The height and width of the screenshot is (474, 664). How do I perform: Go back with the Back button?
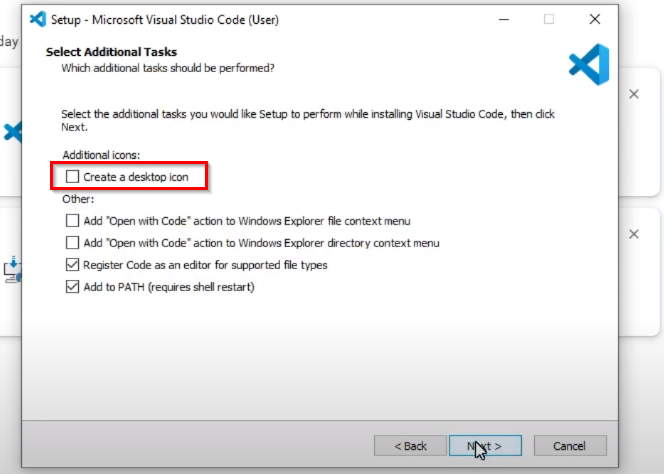pyautogui.click(x=410, y=445)
